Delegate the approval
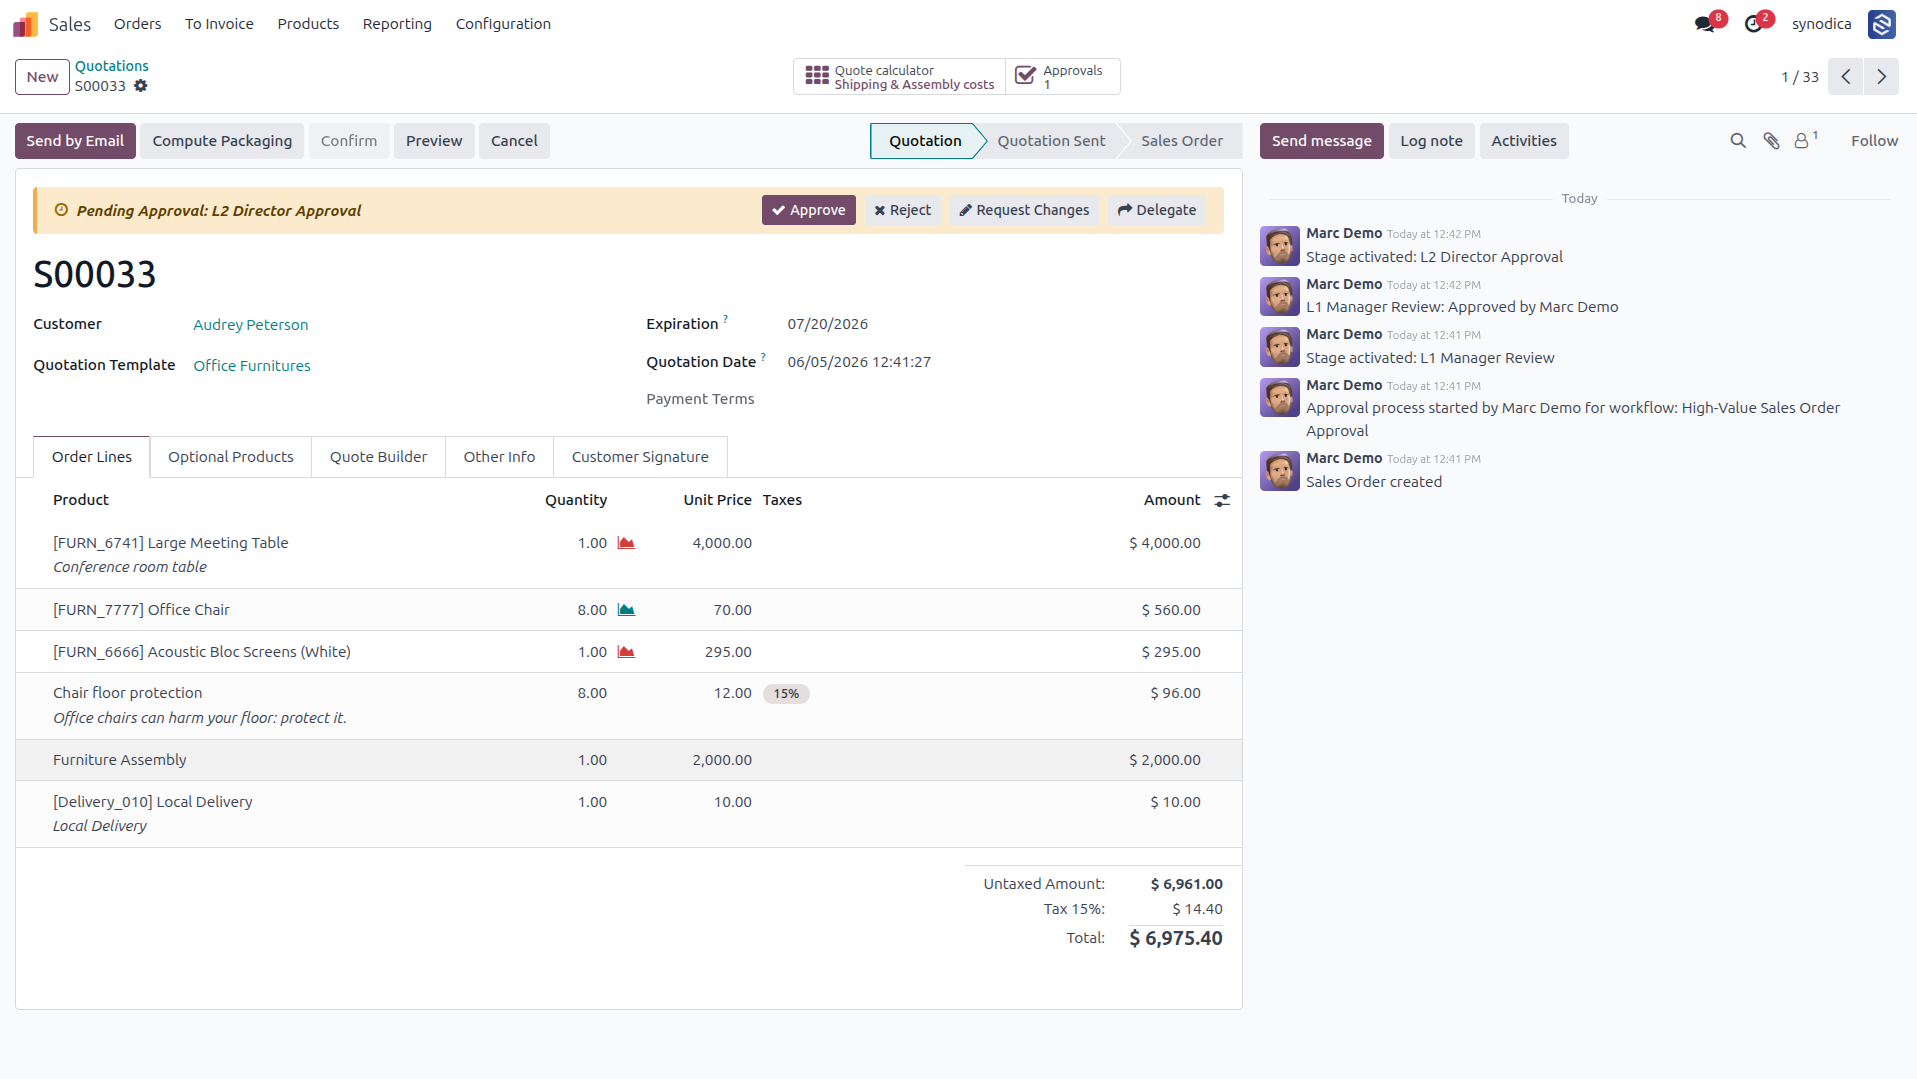The width and height of the screenshot is (1917, 1079). pyautogui.click(x=1157, y=210)
